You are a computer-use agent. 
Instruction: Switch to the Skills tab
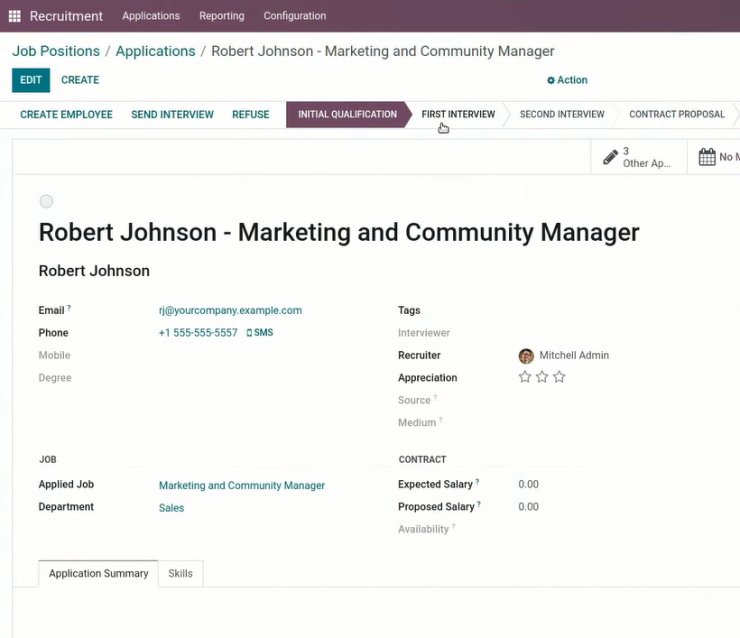[181, 573]
